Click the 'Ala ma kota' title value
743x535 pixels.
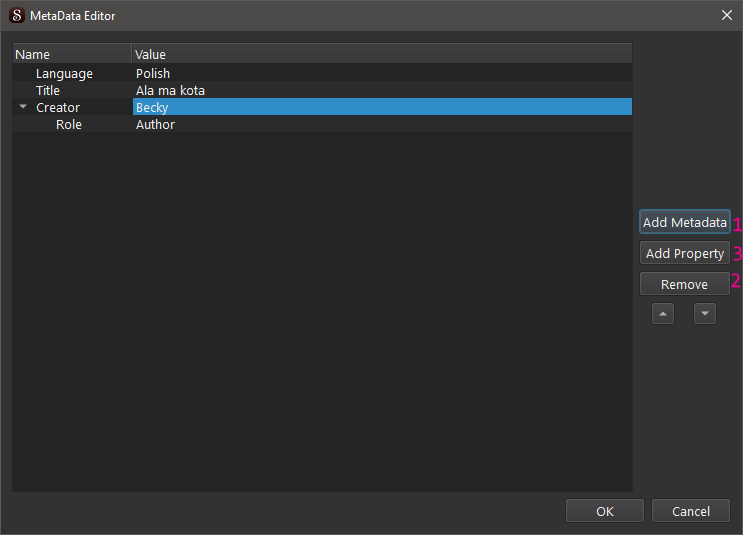170,90
